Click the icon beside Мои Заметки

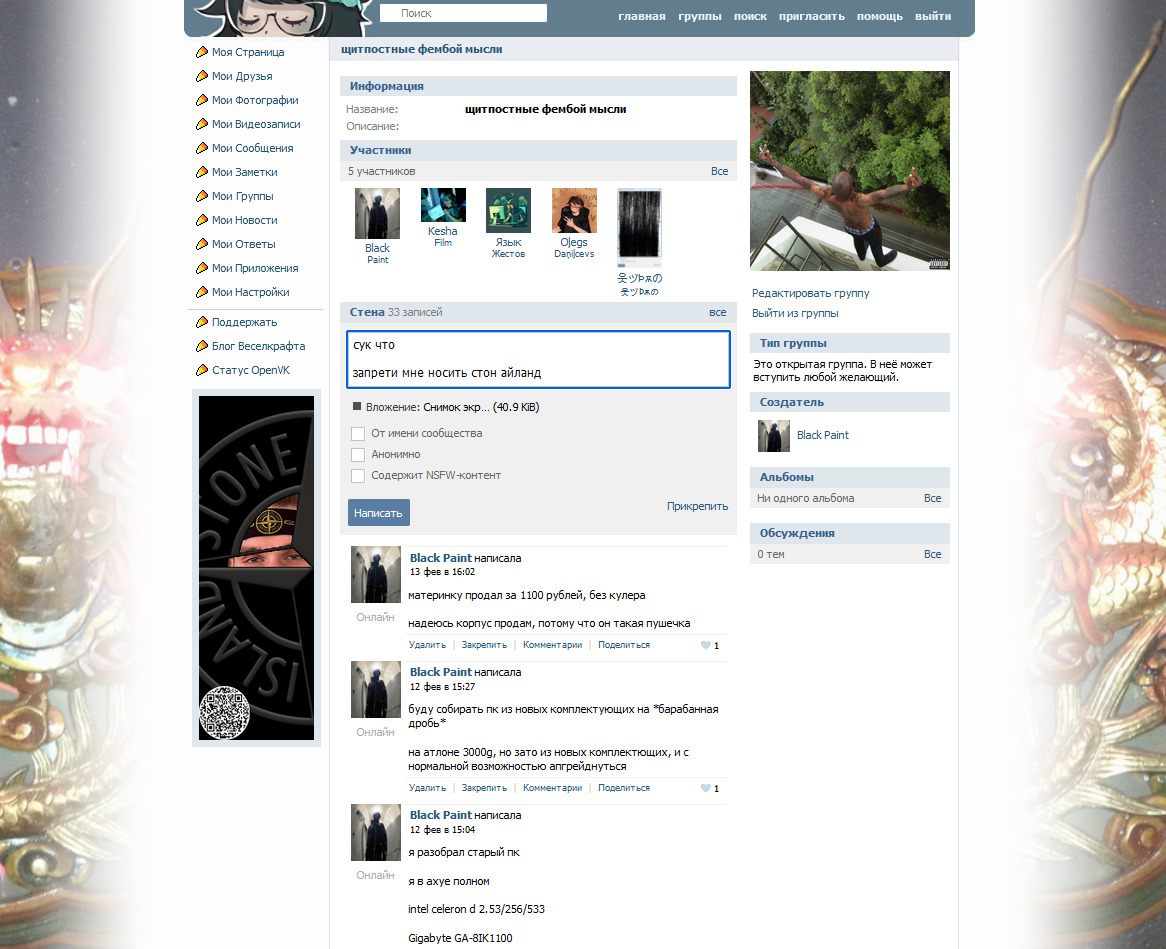(x=202, y=172)
